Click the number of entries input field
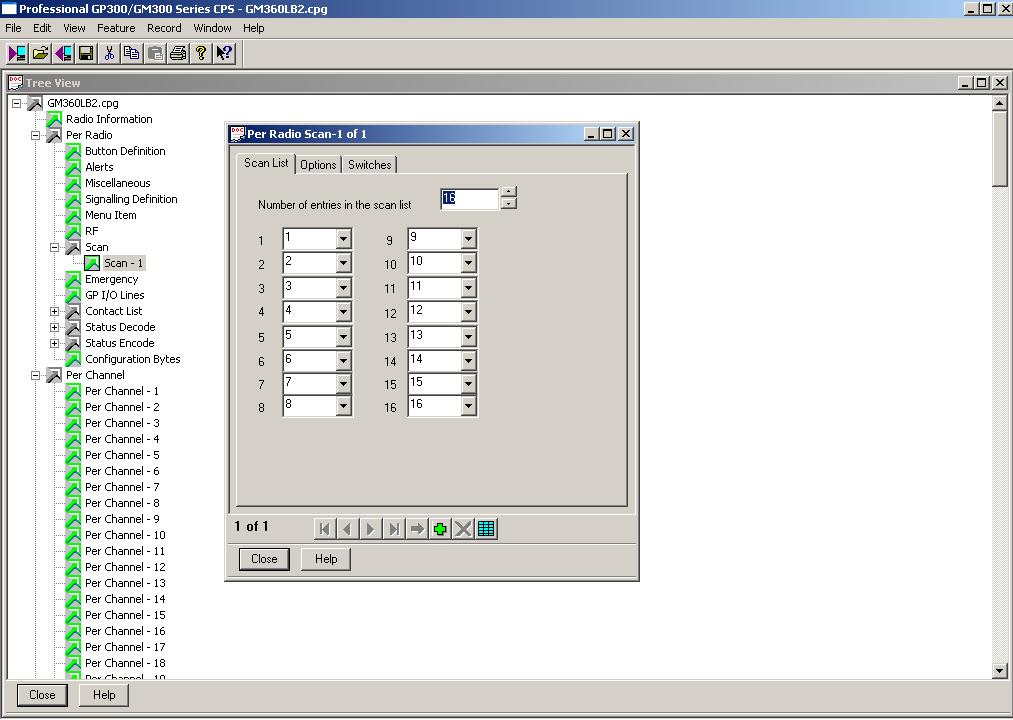Screen dimensions: 1013x720 coord(470,198)
